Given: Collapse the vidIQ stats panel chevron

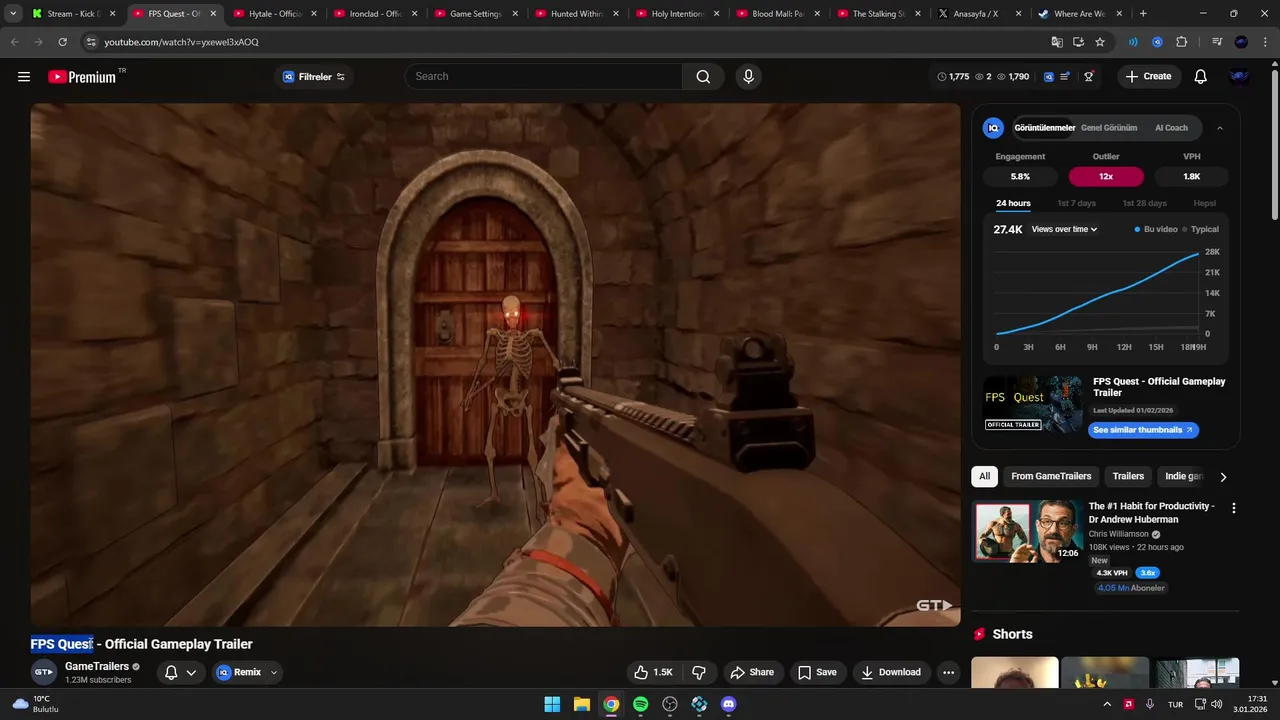Looking at the screenshot, I should (1220, 128).
